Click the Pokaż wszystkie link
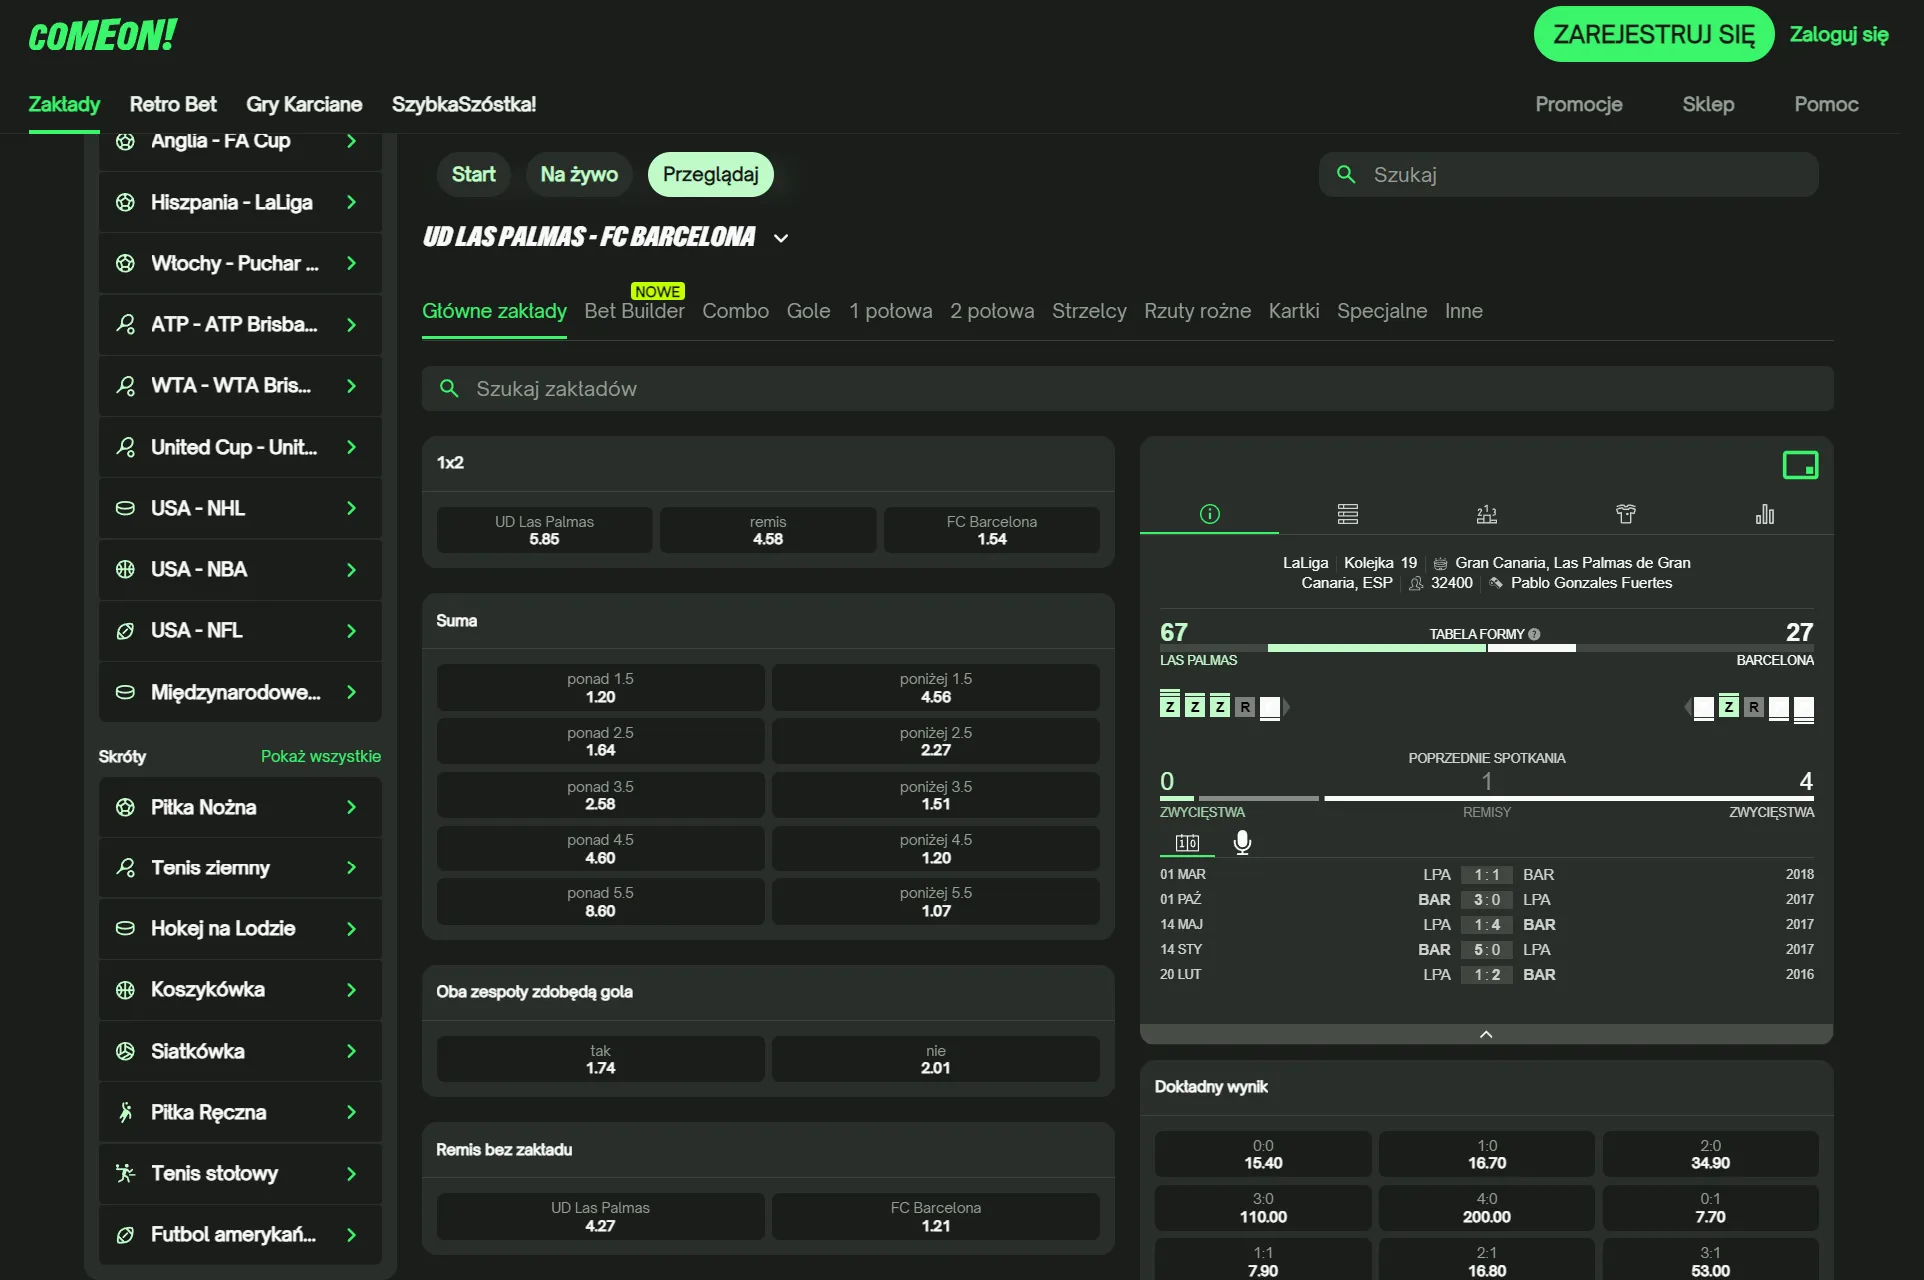This screenshot has height=1280, width=1924. coord(321,756)
